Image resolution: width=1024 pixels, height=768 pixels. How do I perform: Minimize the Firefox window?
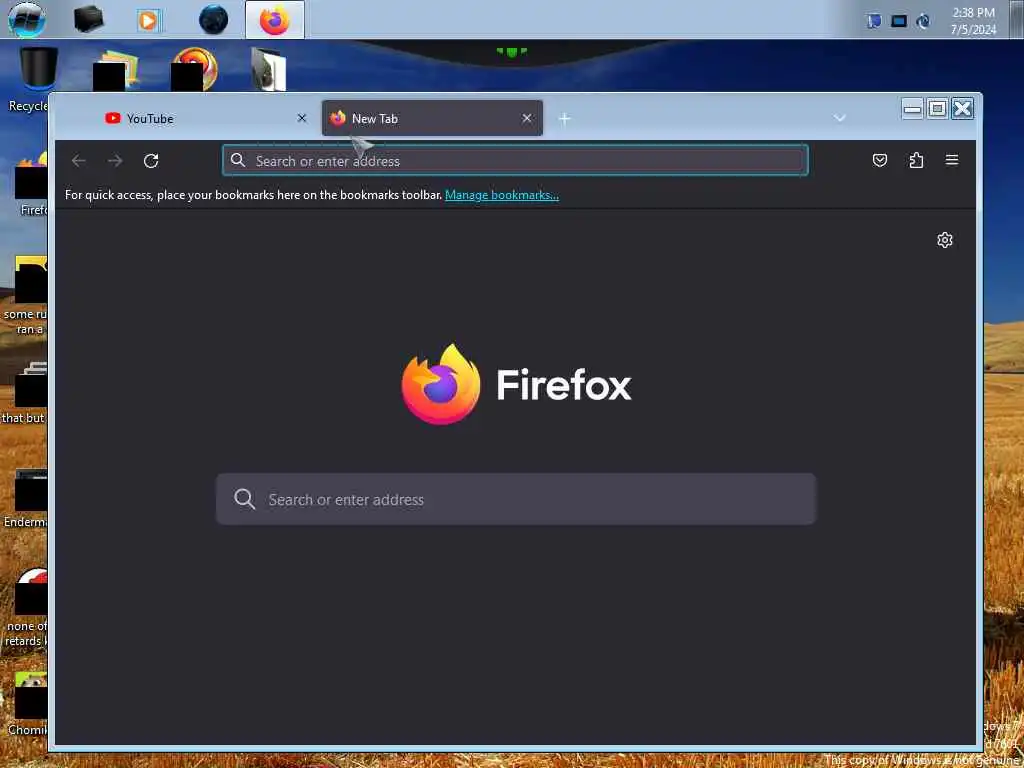tap(913, 108)
